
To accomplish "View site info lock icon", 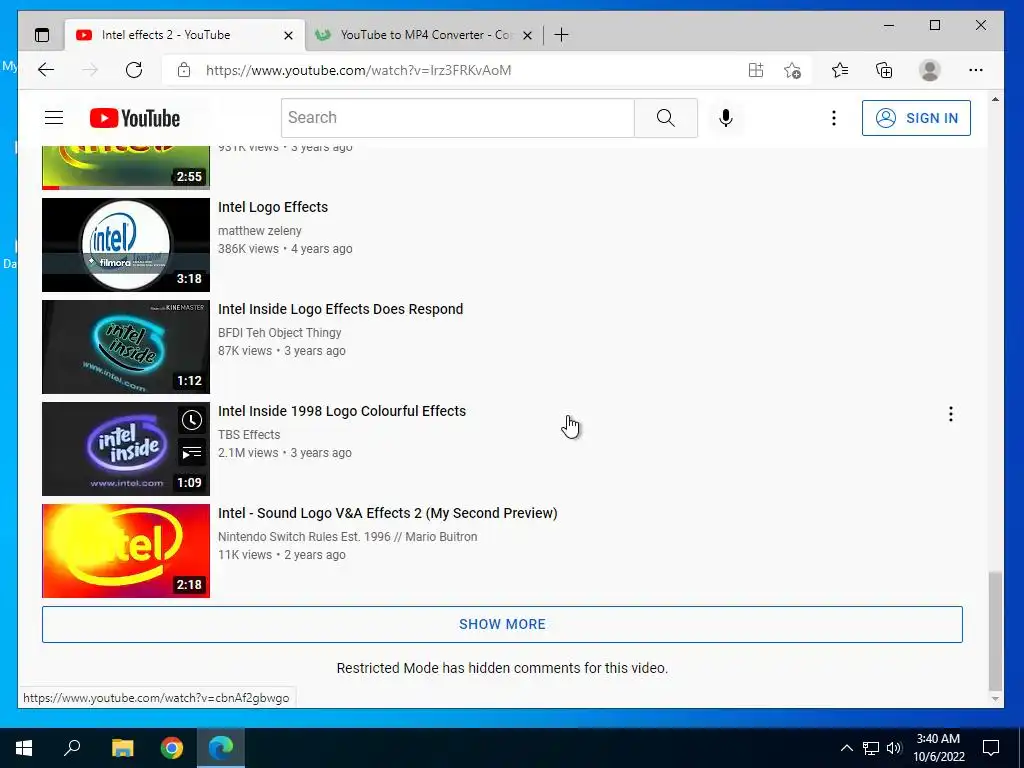I will click(x=184, y=70).
